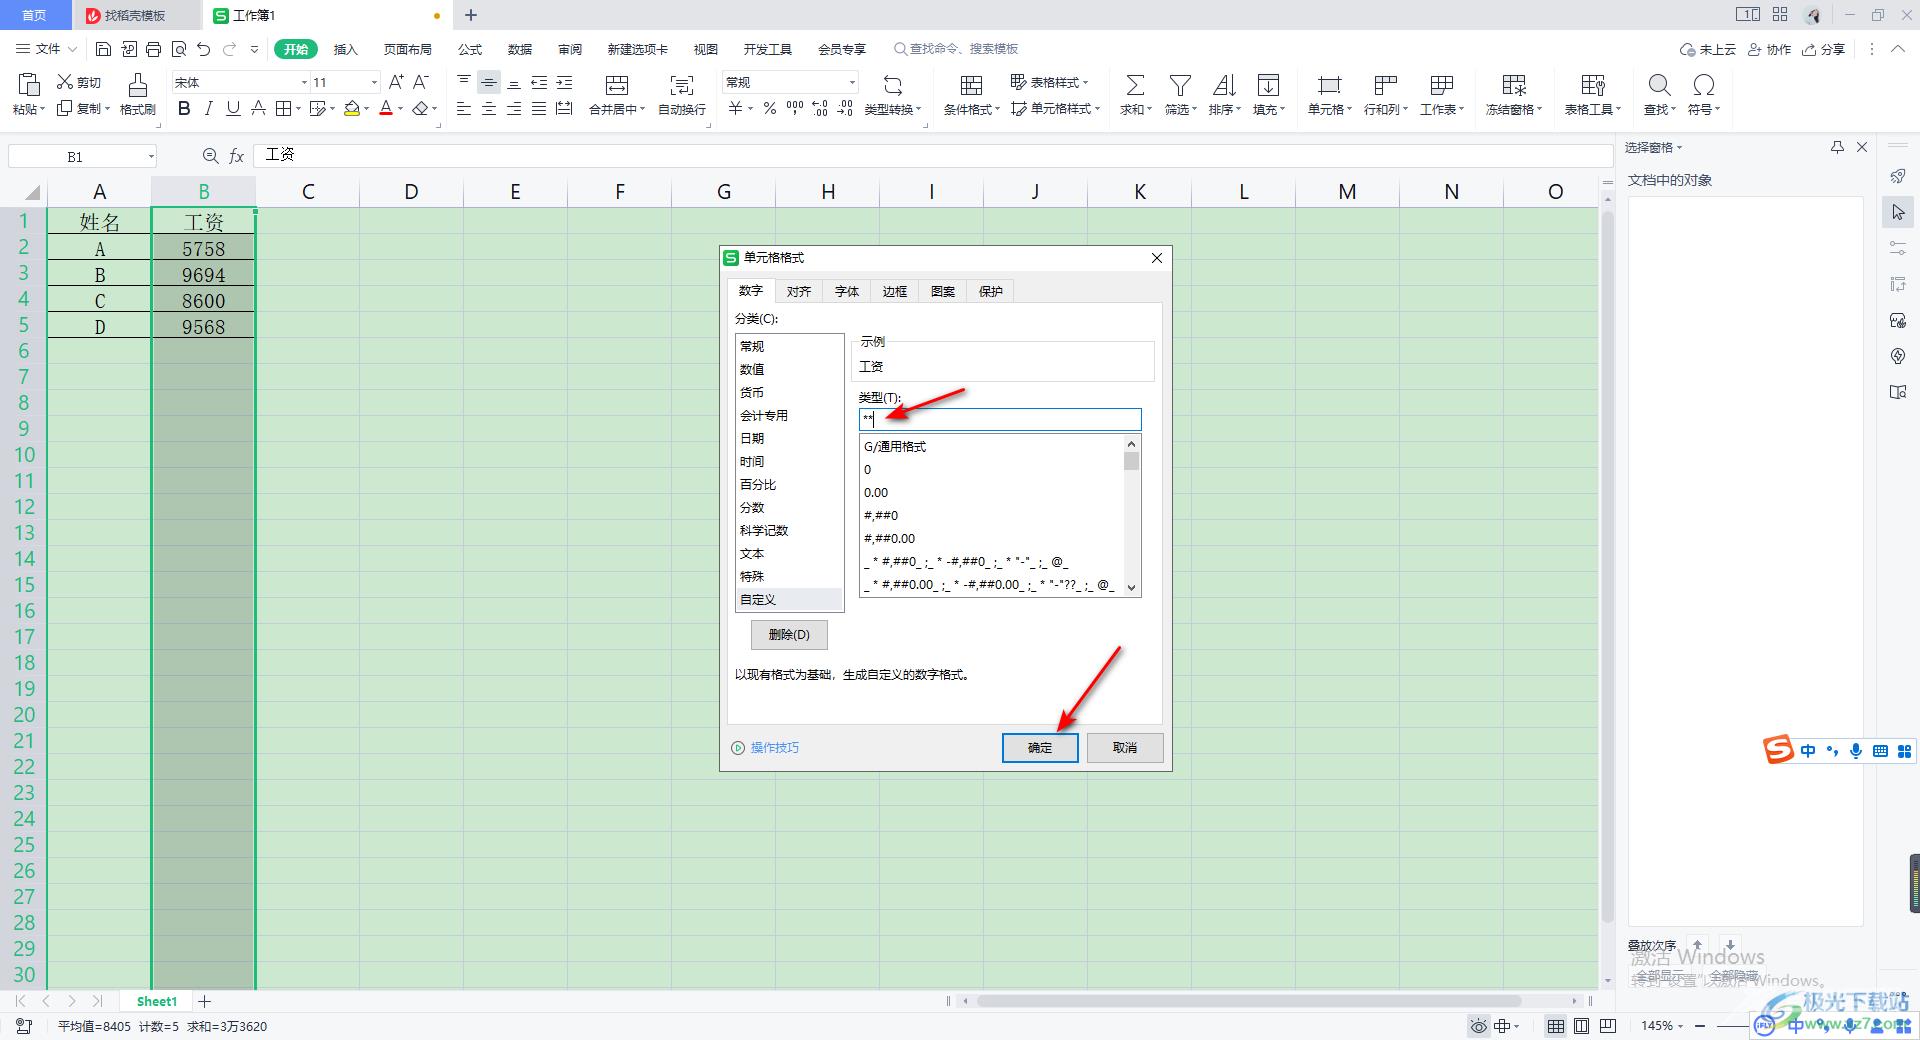Click the Collaborate (协作) button

1770,49
